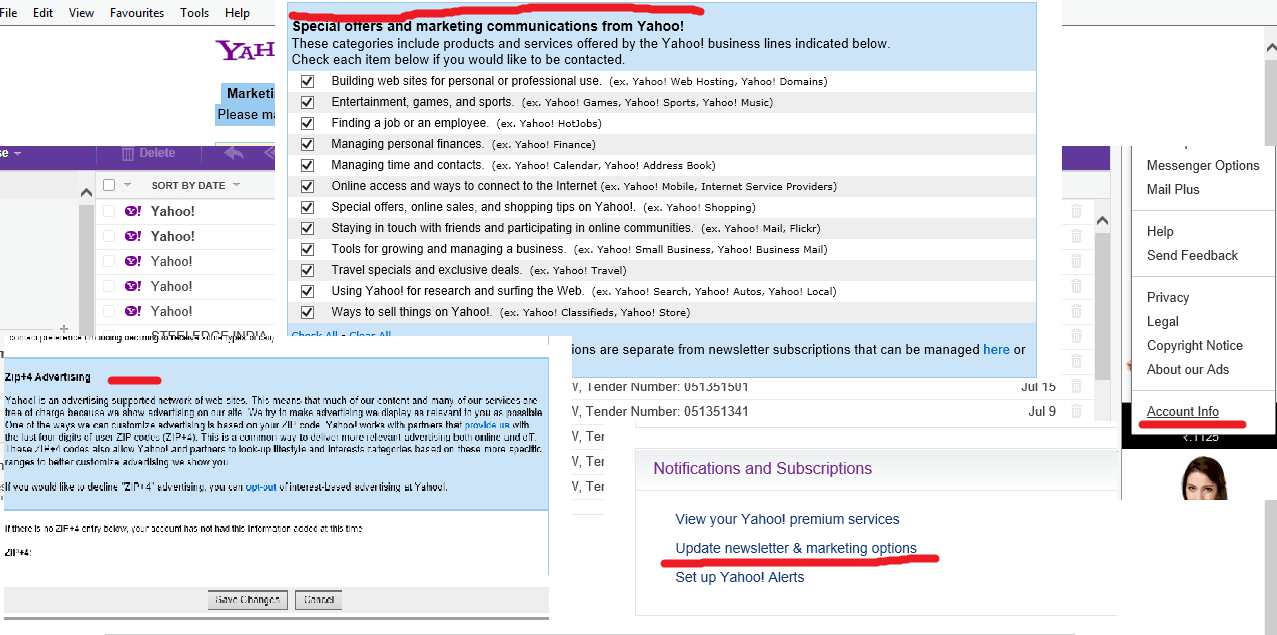1277x635 pixels.
Task: Click the Save Changes button
Action: pos(248,600)
